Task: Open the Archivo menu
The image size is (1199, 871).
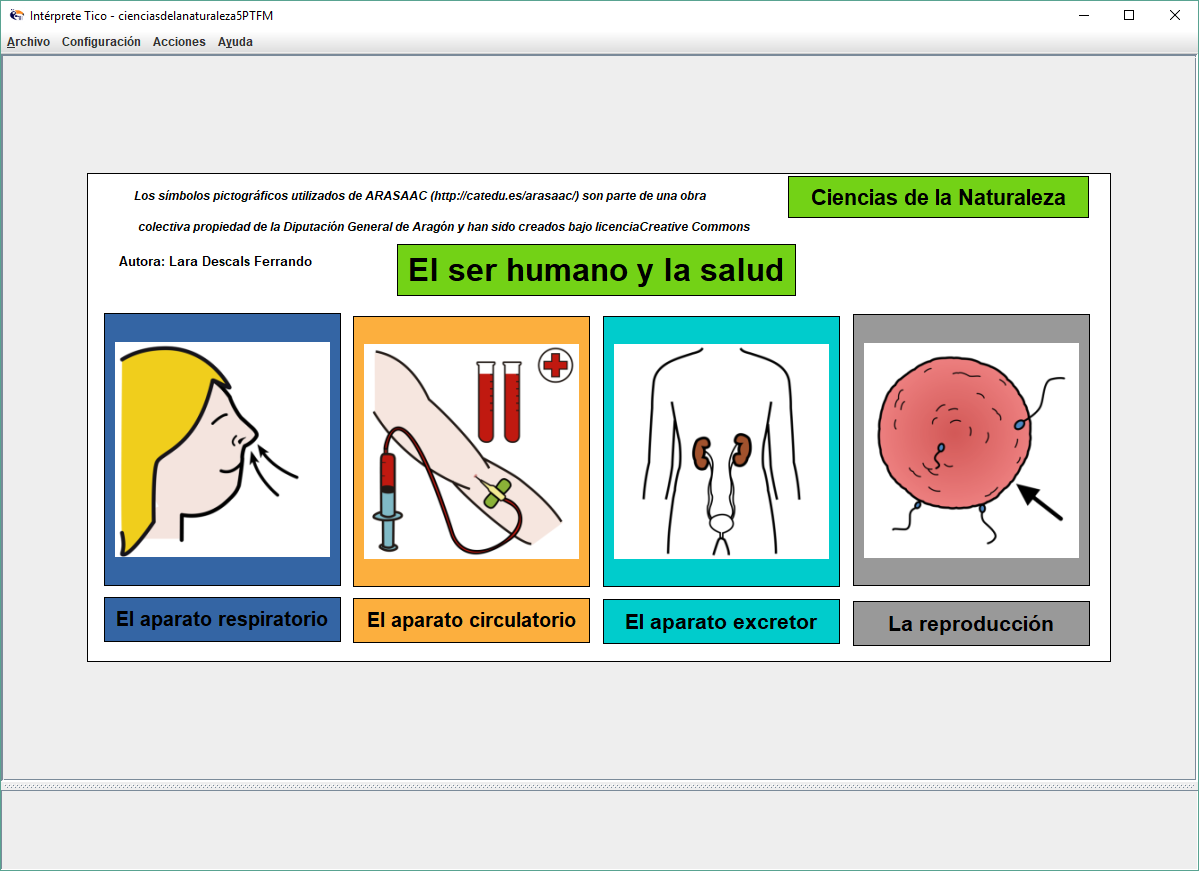Action: click(x=28, y=42)
